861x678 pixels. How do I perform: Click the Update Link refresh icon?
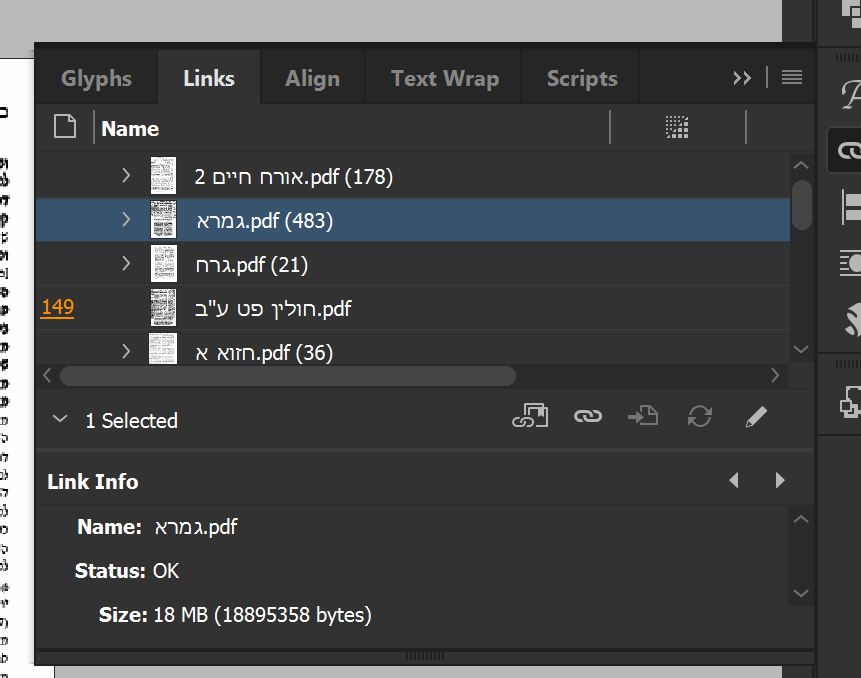[x=700, y=416]
